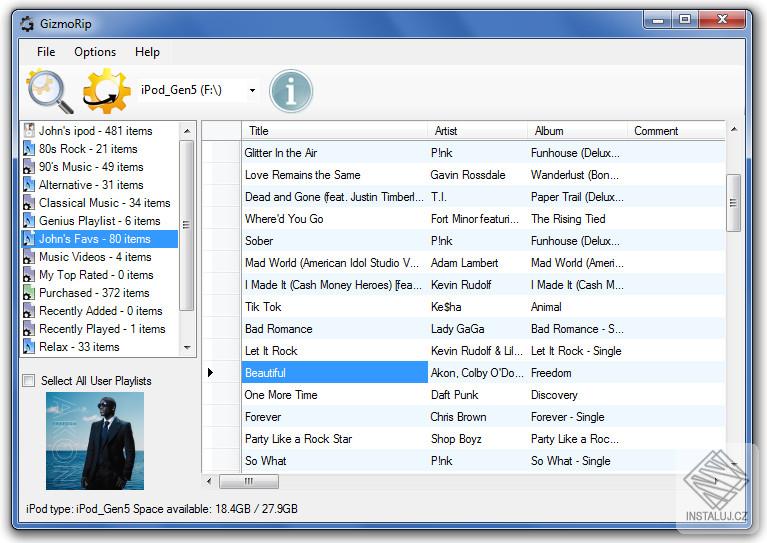This screenshot has width=767, height=543.
Task: Close the GizmoRip window
Action: tap(722, 20)
